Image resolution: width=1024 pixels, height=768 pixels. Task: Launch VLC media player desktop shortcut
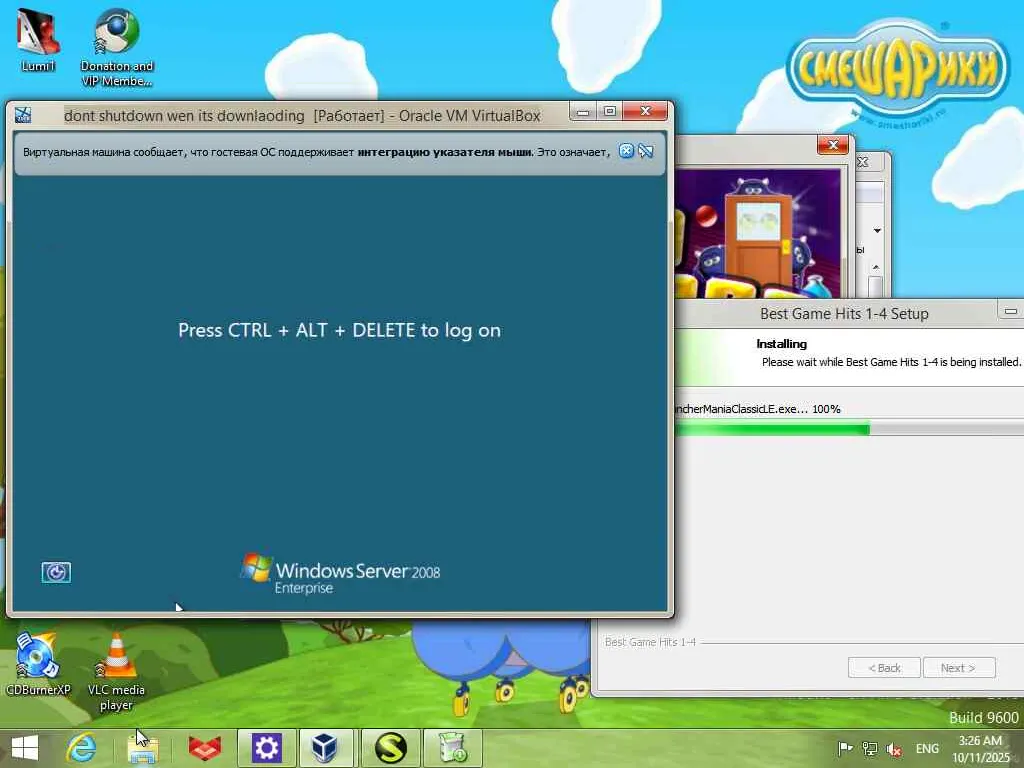pyautogui.click(x=116, y=673)
